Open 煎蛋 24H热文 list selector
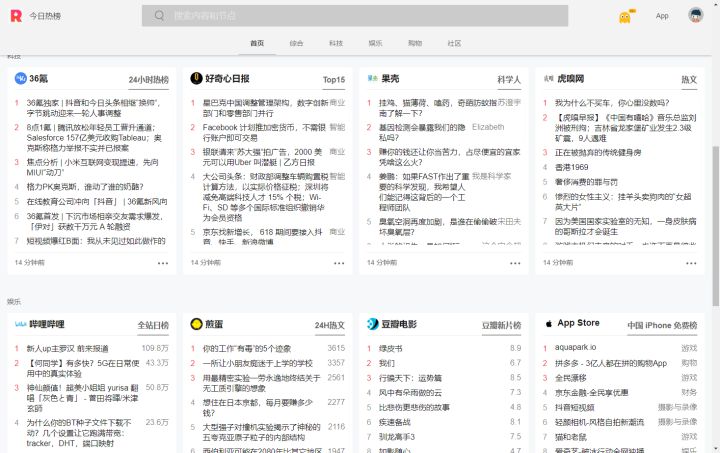 (x=330, y=325)
